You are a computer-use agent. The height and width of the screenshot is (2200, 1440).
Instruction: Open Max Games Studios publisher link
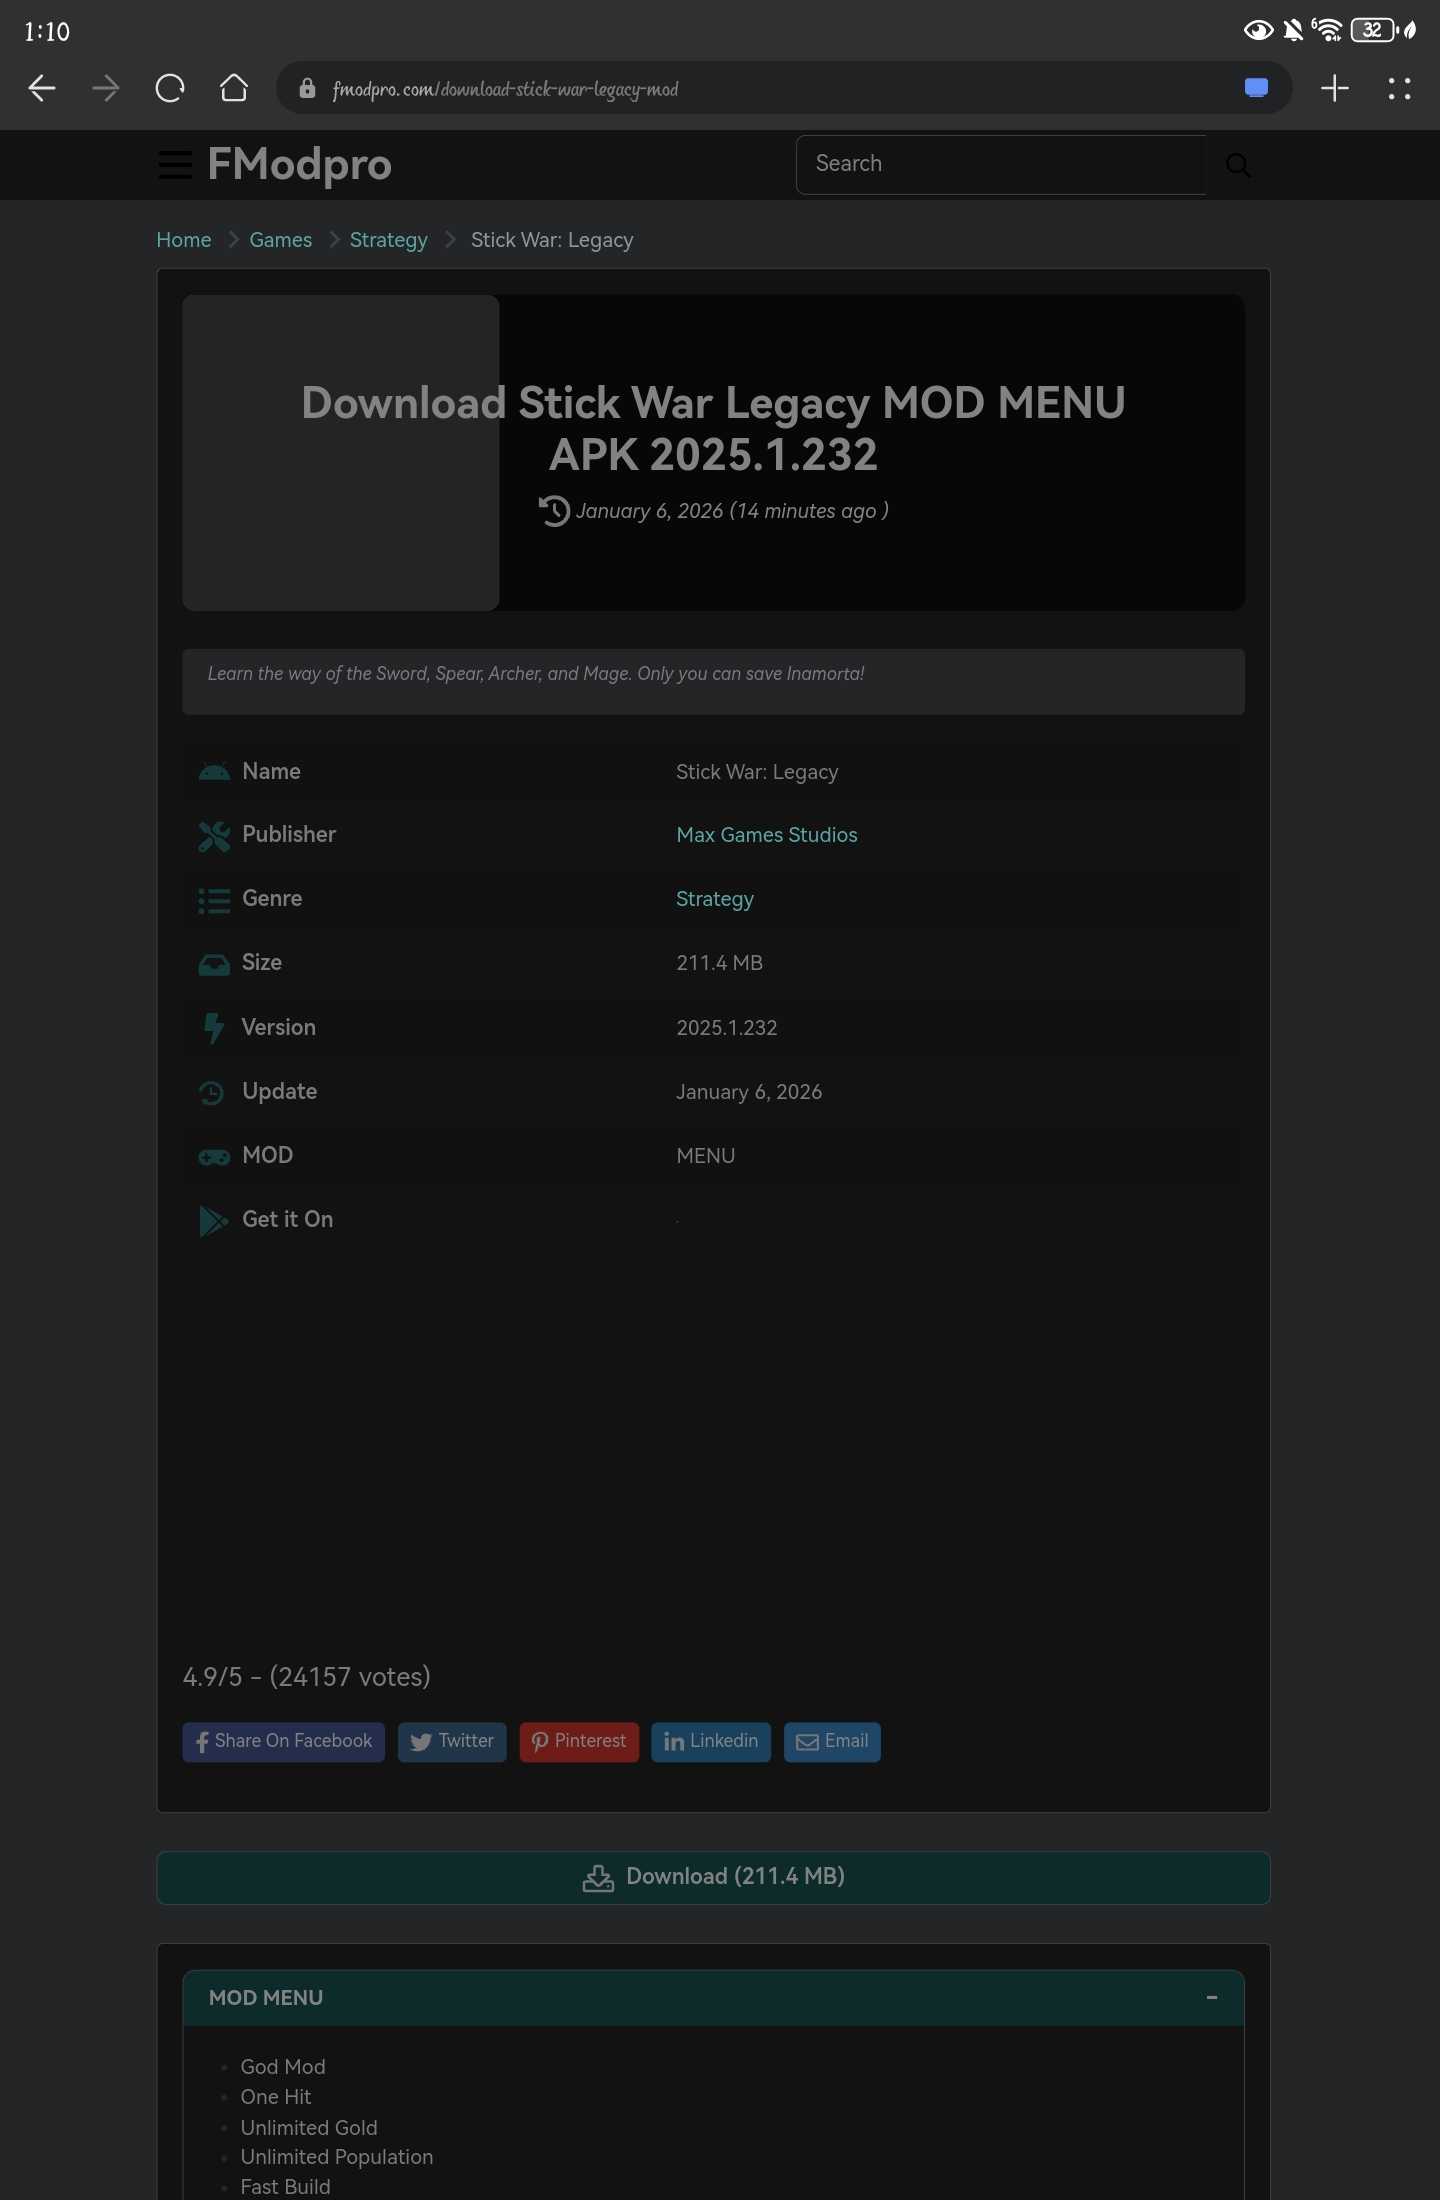click(766, 835)
